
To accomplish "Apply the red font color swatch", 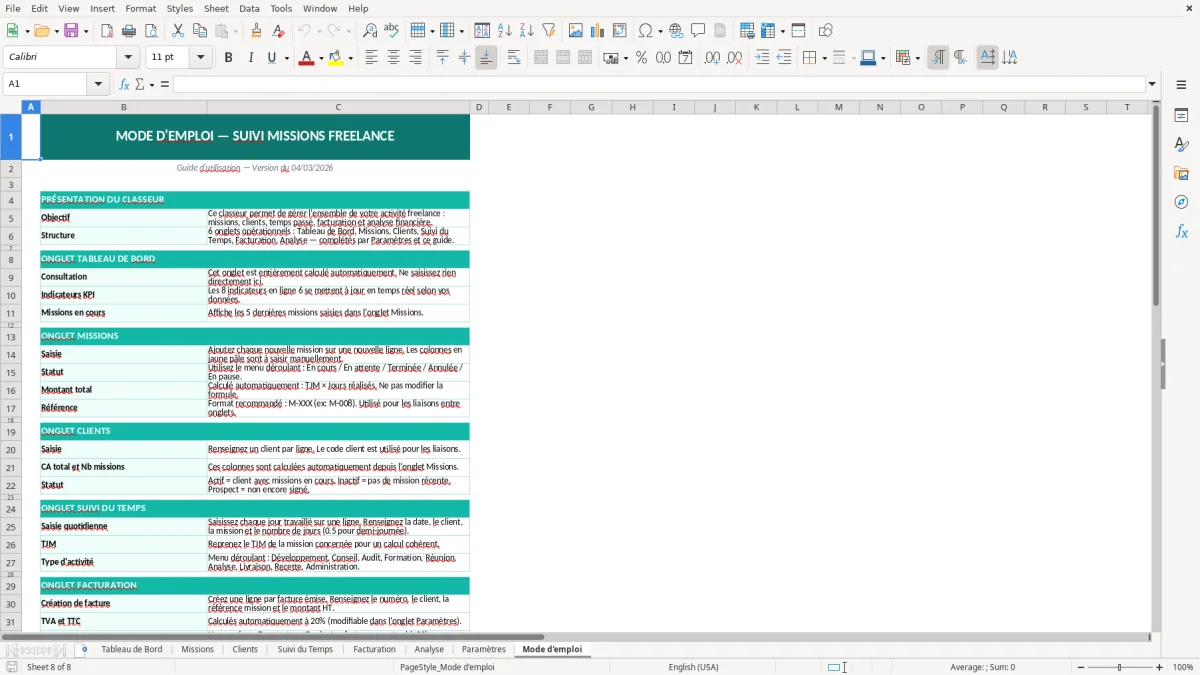I will pos(305,58).
